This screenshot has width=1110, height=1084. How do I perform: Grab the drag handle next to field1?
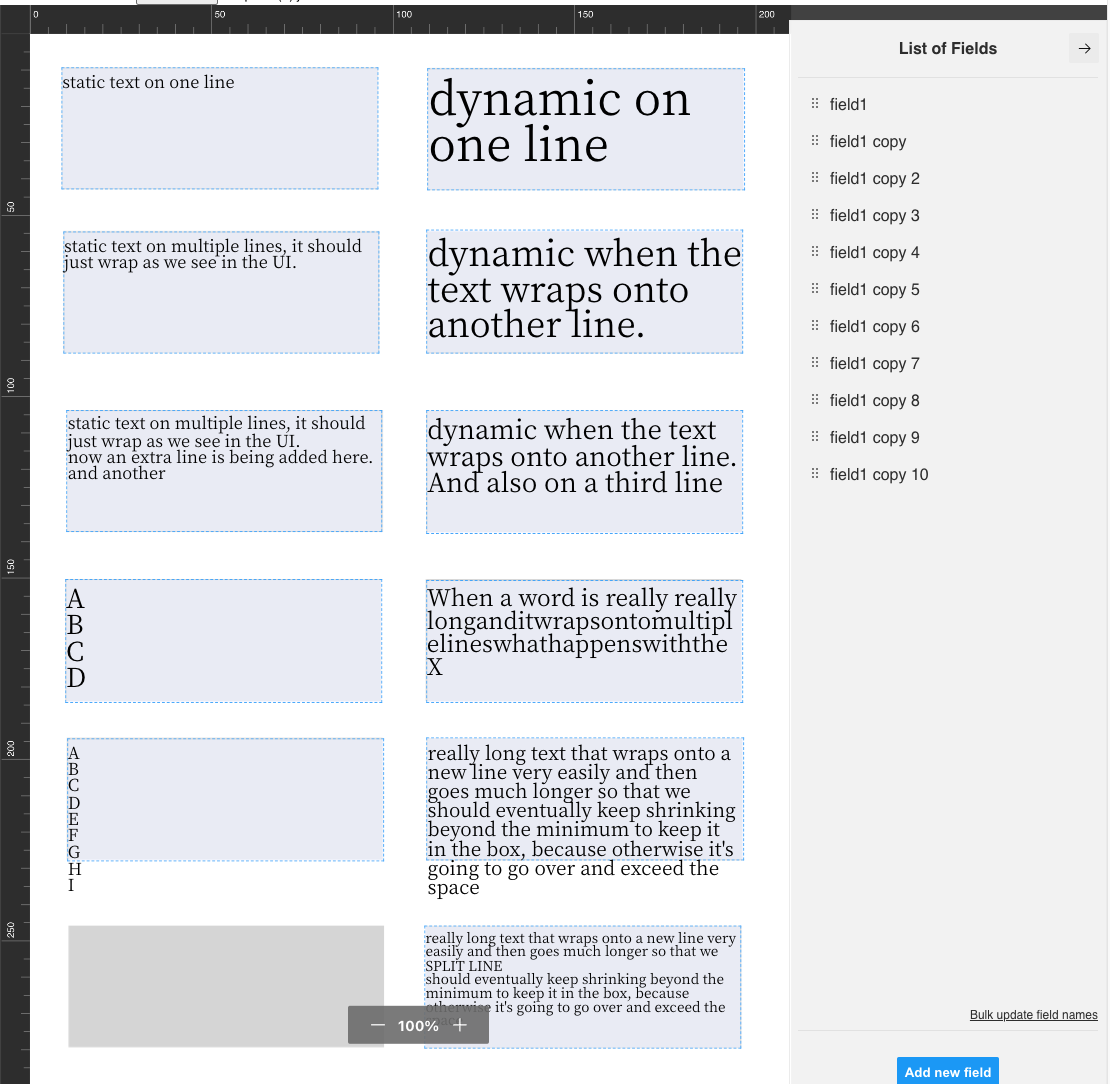(x=815, y=104)
